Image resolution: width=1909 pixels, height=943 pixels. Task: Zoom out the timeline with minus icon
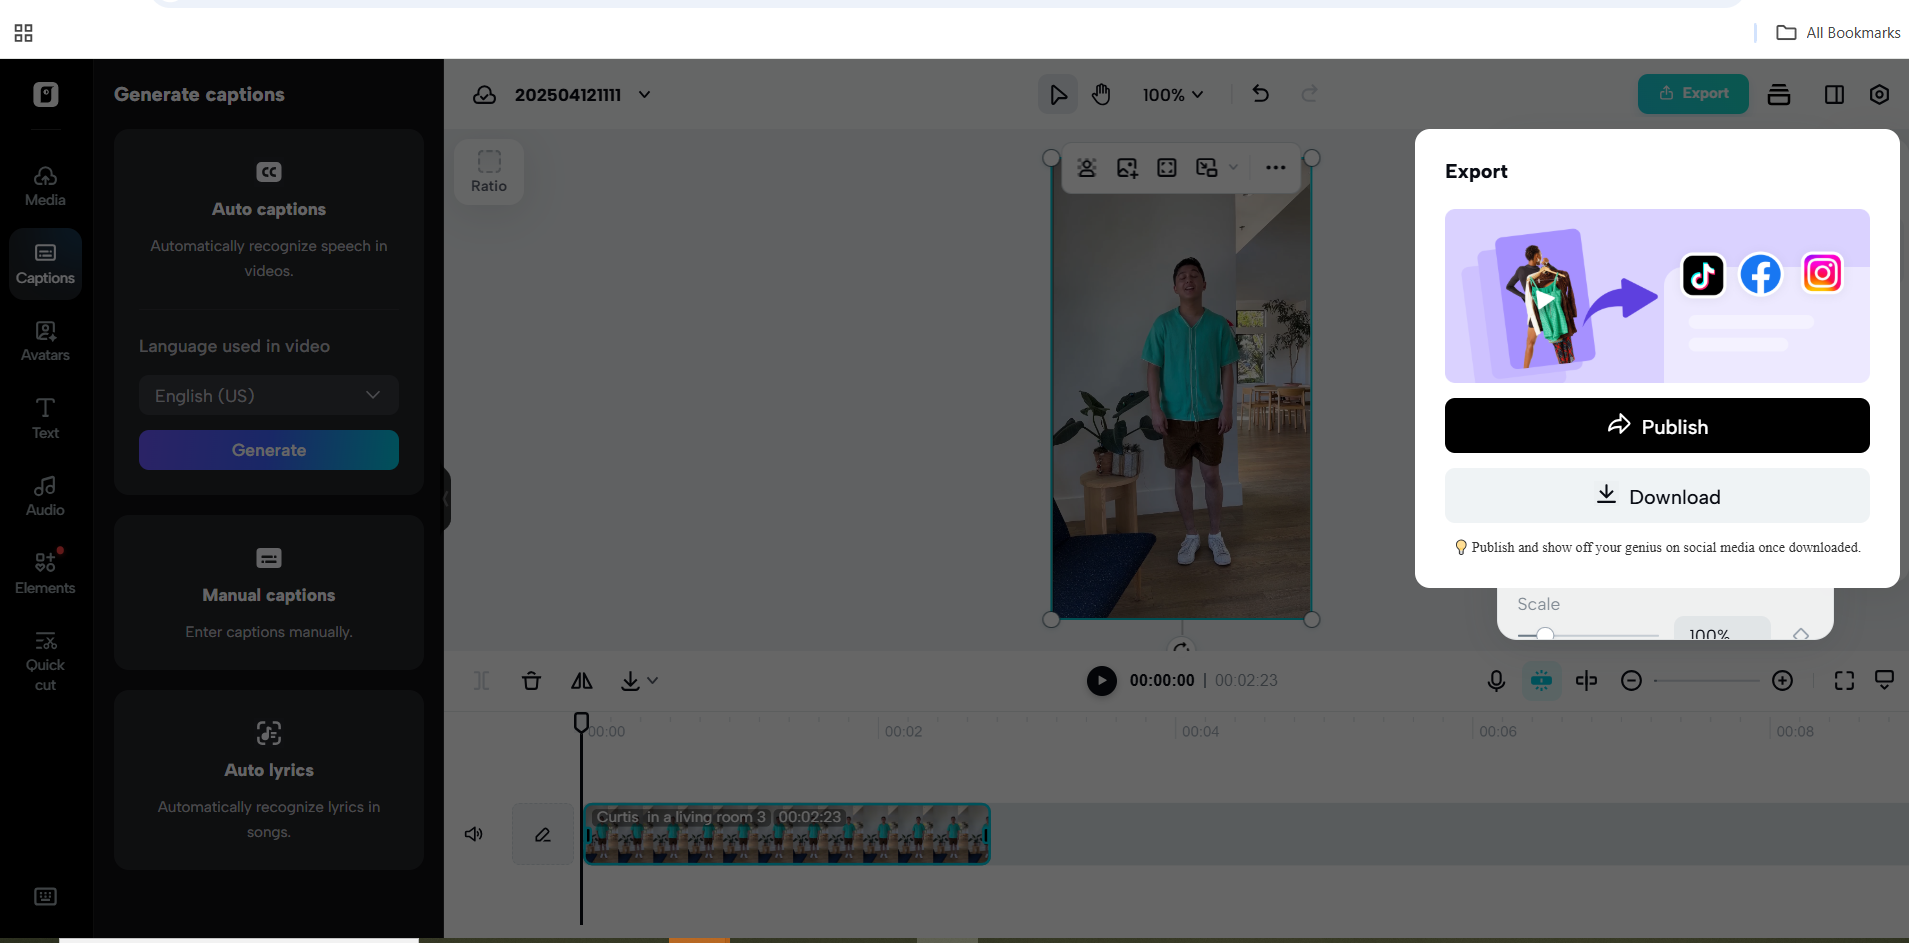pyautogui.click(x=1631, y=681)
